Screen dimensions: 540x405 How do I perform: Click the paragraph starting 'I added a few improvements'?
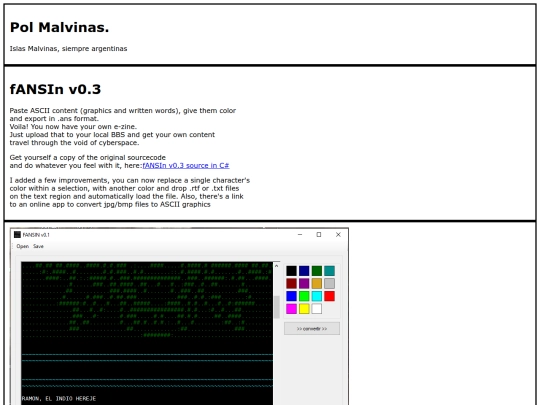click(130, 193)
